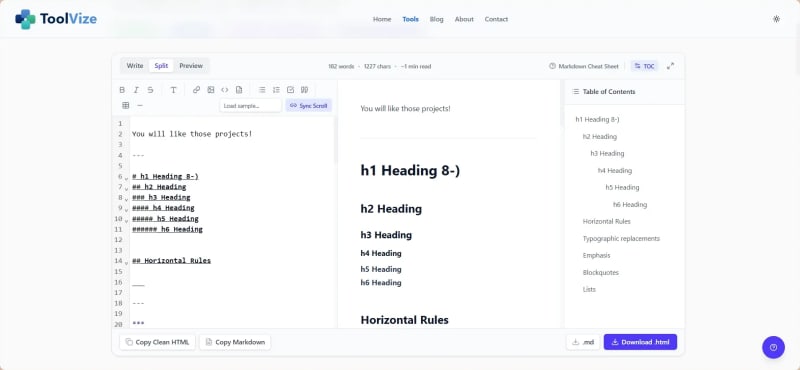
Task: Click the Copy Clean HTML button
Action: click(x=158, y=342)
